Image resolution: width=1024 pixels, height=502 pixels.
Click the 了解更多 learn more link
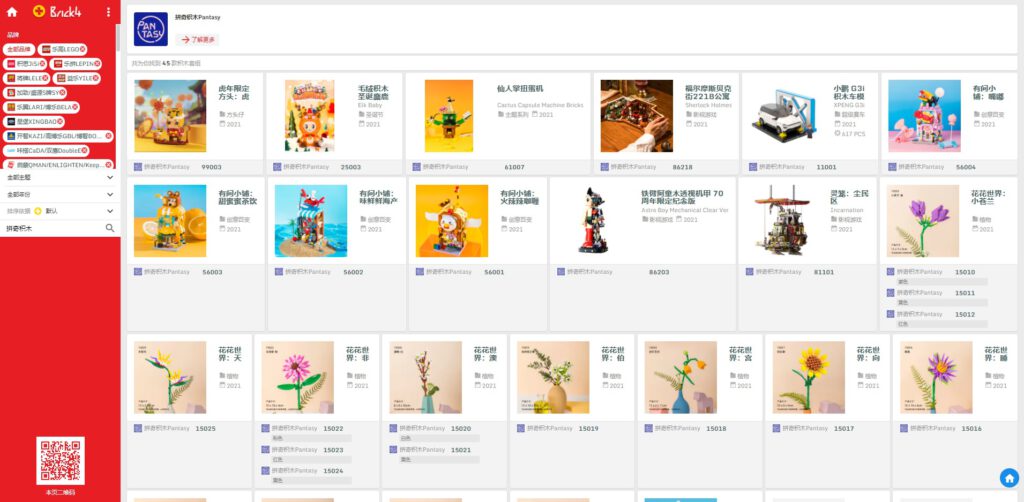(197, 40)
